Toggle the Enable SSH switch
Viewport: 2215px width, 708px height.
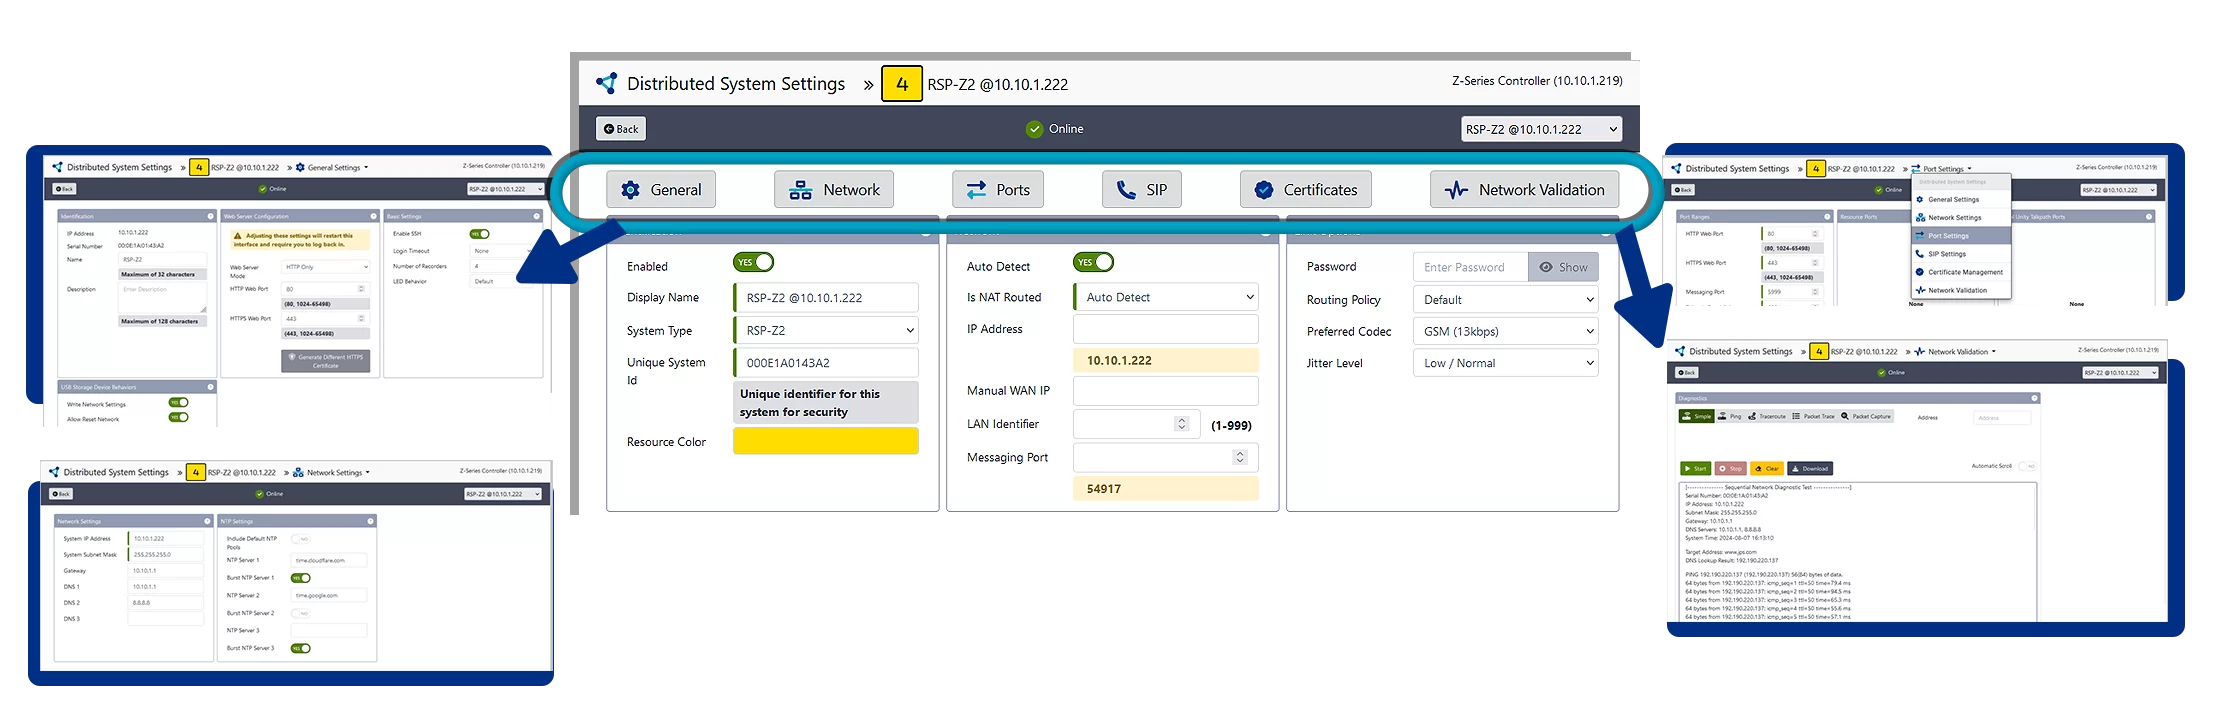tap(480, 234)
